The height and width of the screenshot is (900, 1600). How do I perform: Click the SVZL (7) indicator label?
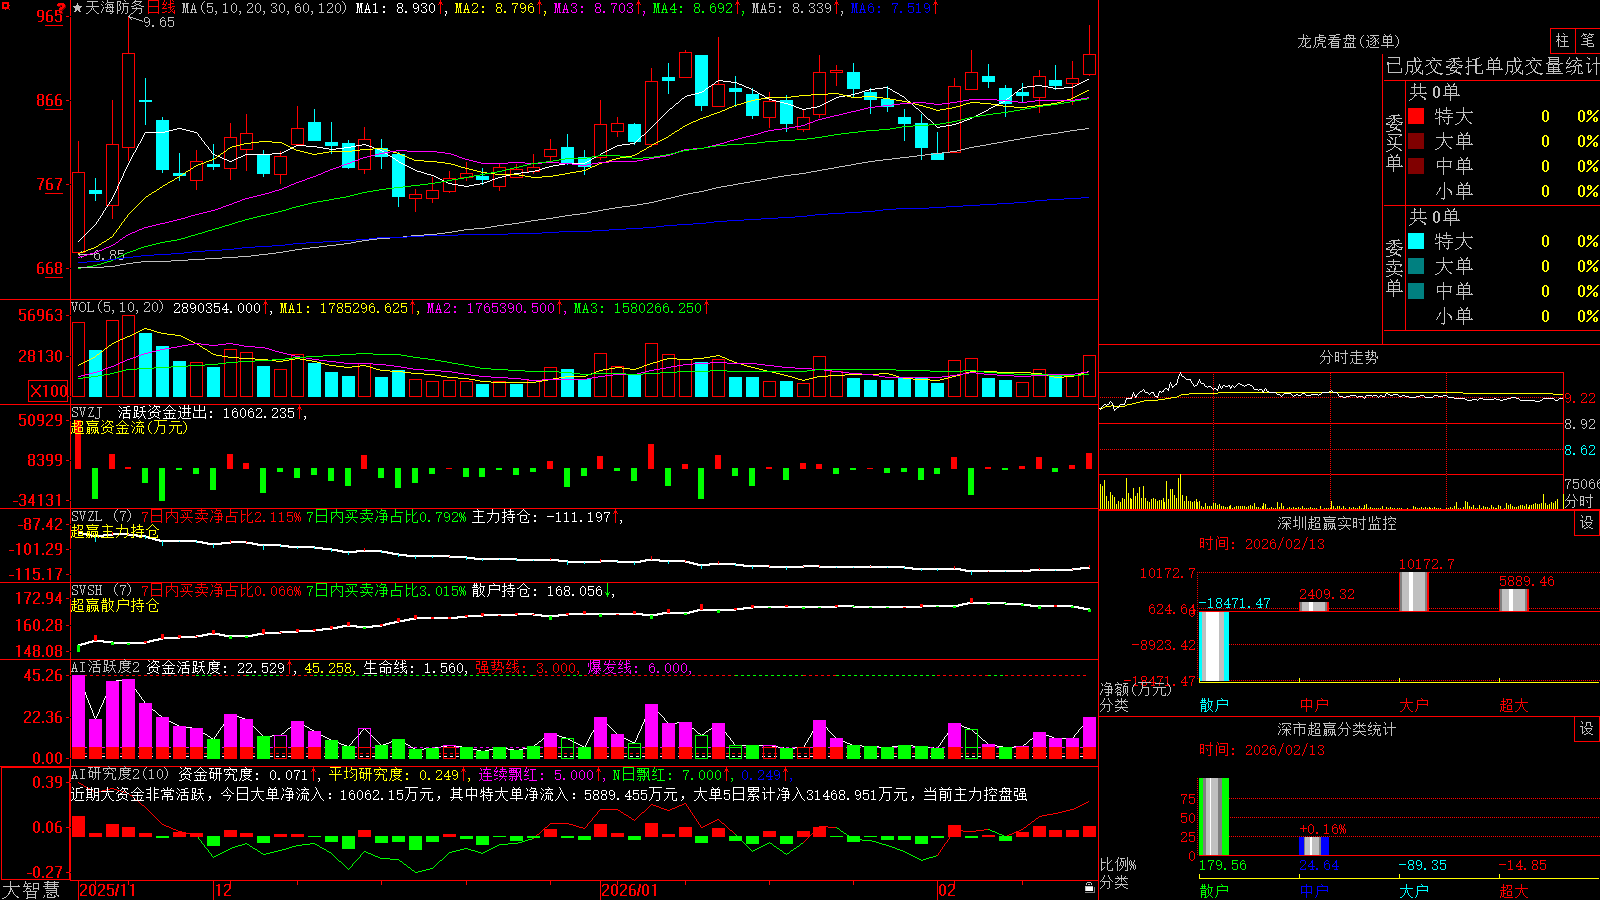101,517
